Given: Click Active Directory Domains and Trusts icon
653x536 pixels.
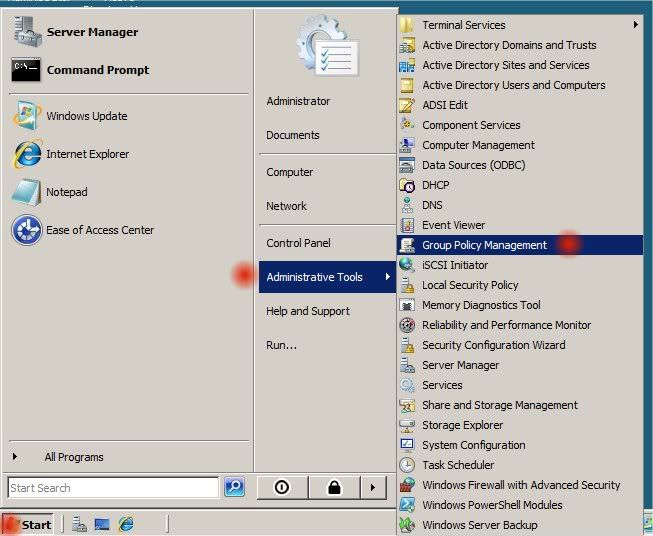Looking at the screenshot, I should [x=406, y=45].
